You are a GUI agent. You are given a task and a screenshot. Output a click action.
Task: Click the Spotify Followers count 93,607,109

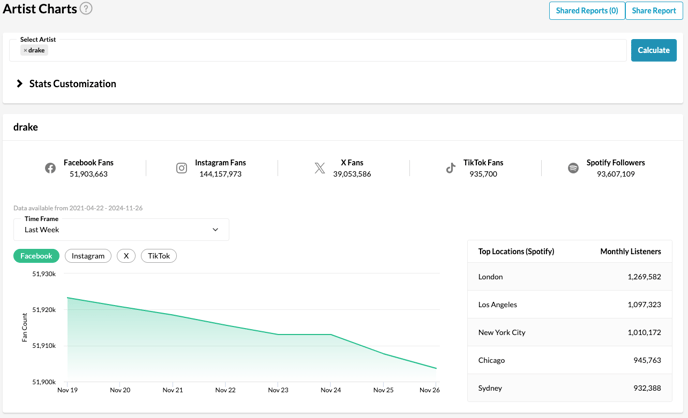[x=616, y=174]
